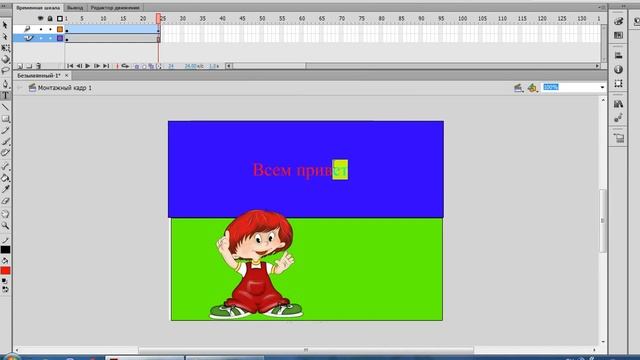Select the Pencil tool
Image resolution: width=640 pixels, height=360 pixels.
pos(5,130)
